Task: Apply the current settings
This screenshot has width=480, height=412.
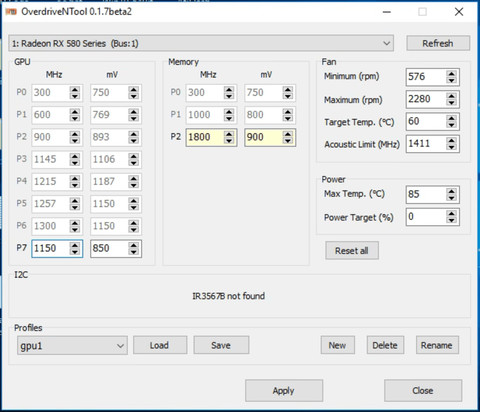Action: [x=284, y=391]
